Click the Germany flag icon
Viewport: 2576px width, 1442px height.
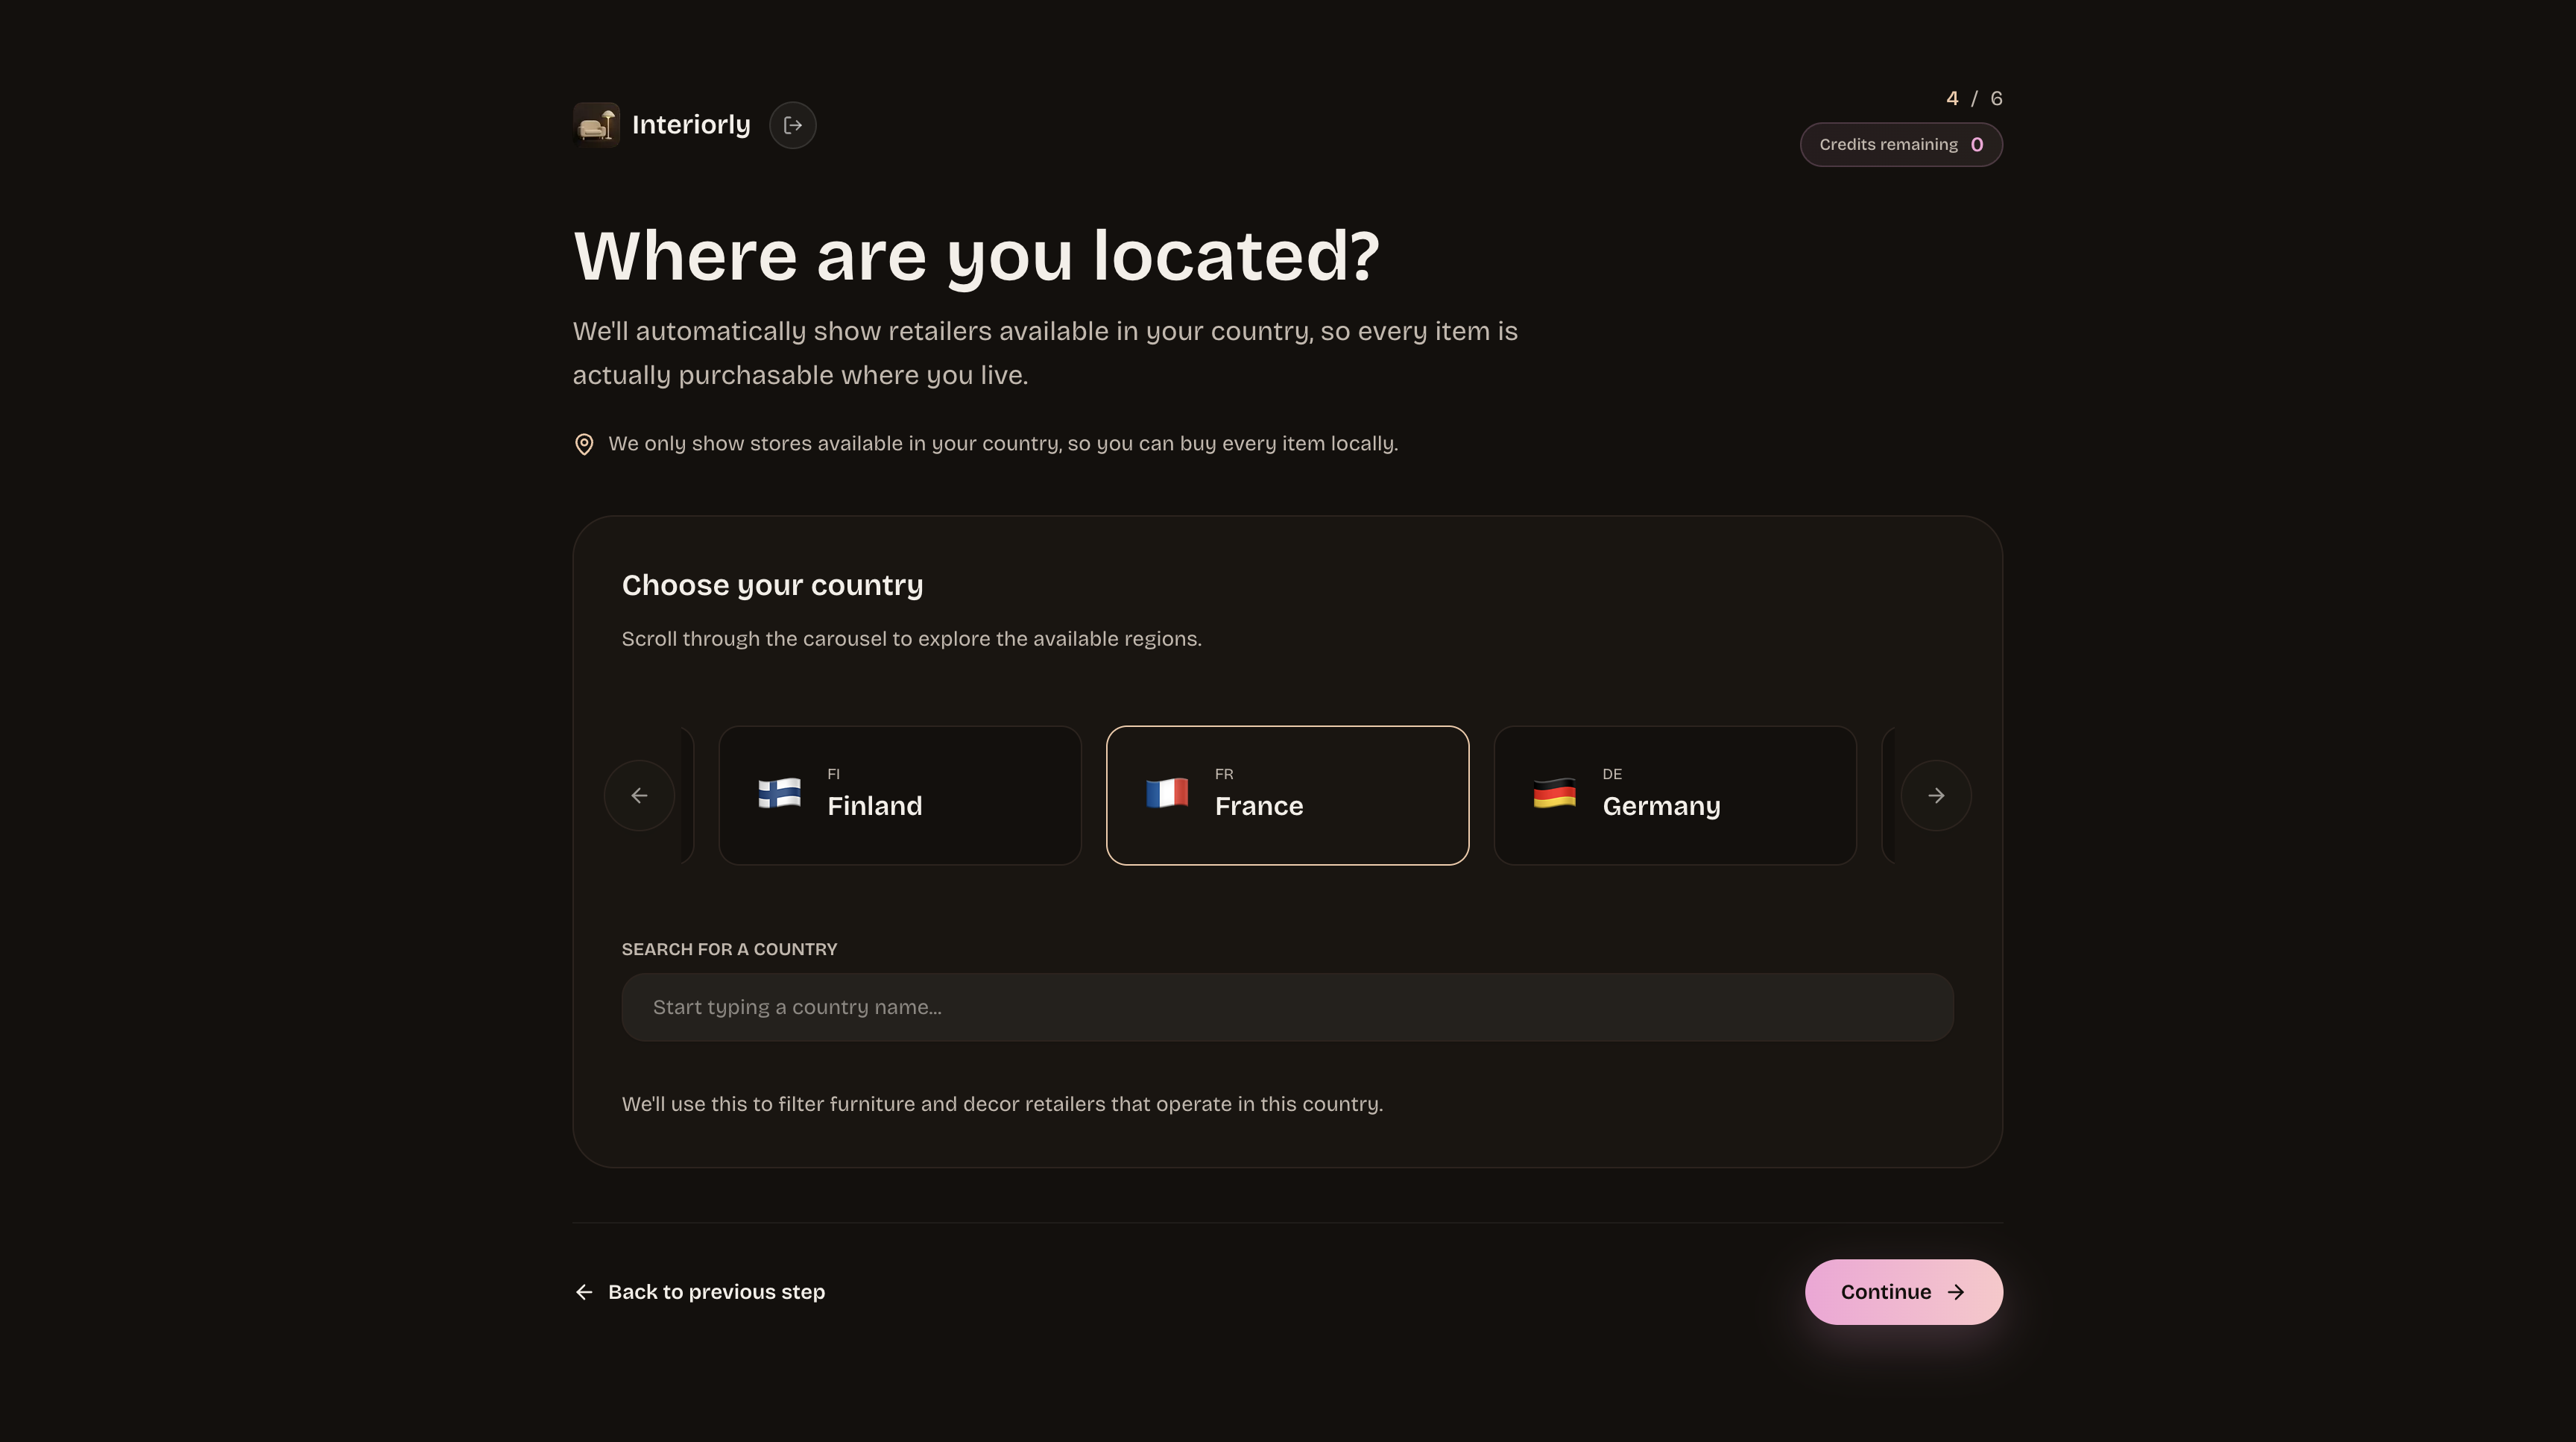pyautogui.click(x=1553, y=793)
